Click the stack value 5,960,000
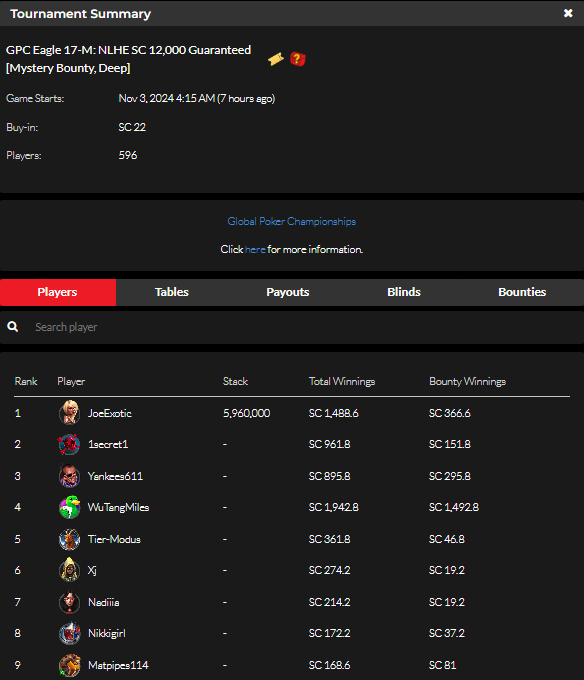The height and width of the screenshot is (680, 584). [x=247, y=413]
